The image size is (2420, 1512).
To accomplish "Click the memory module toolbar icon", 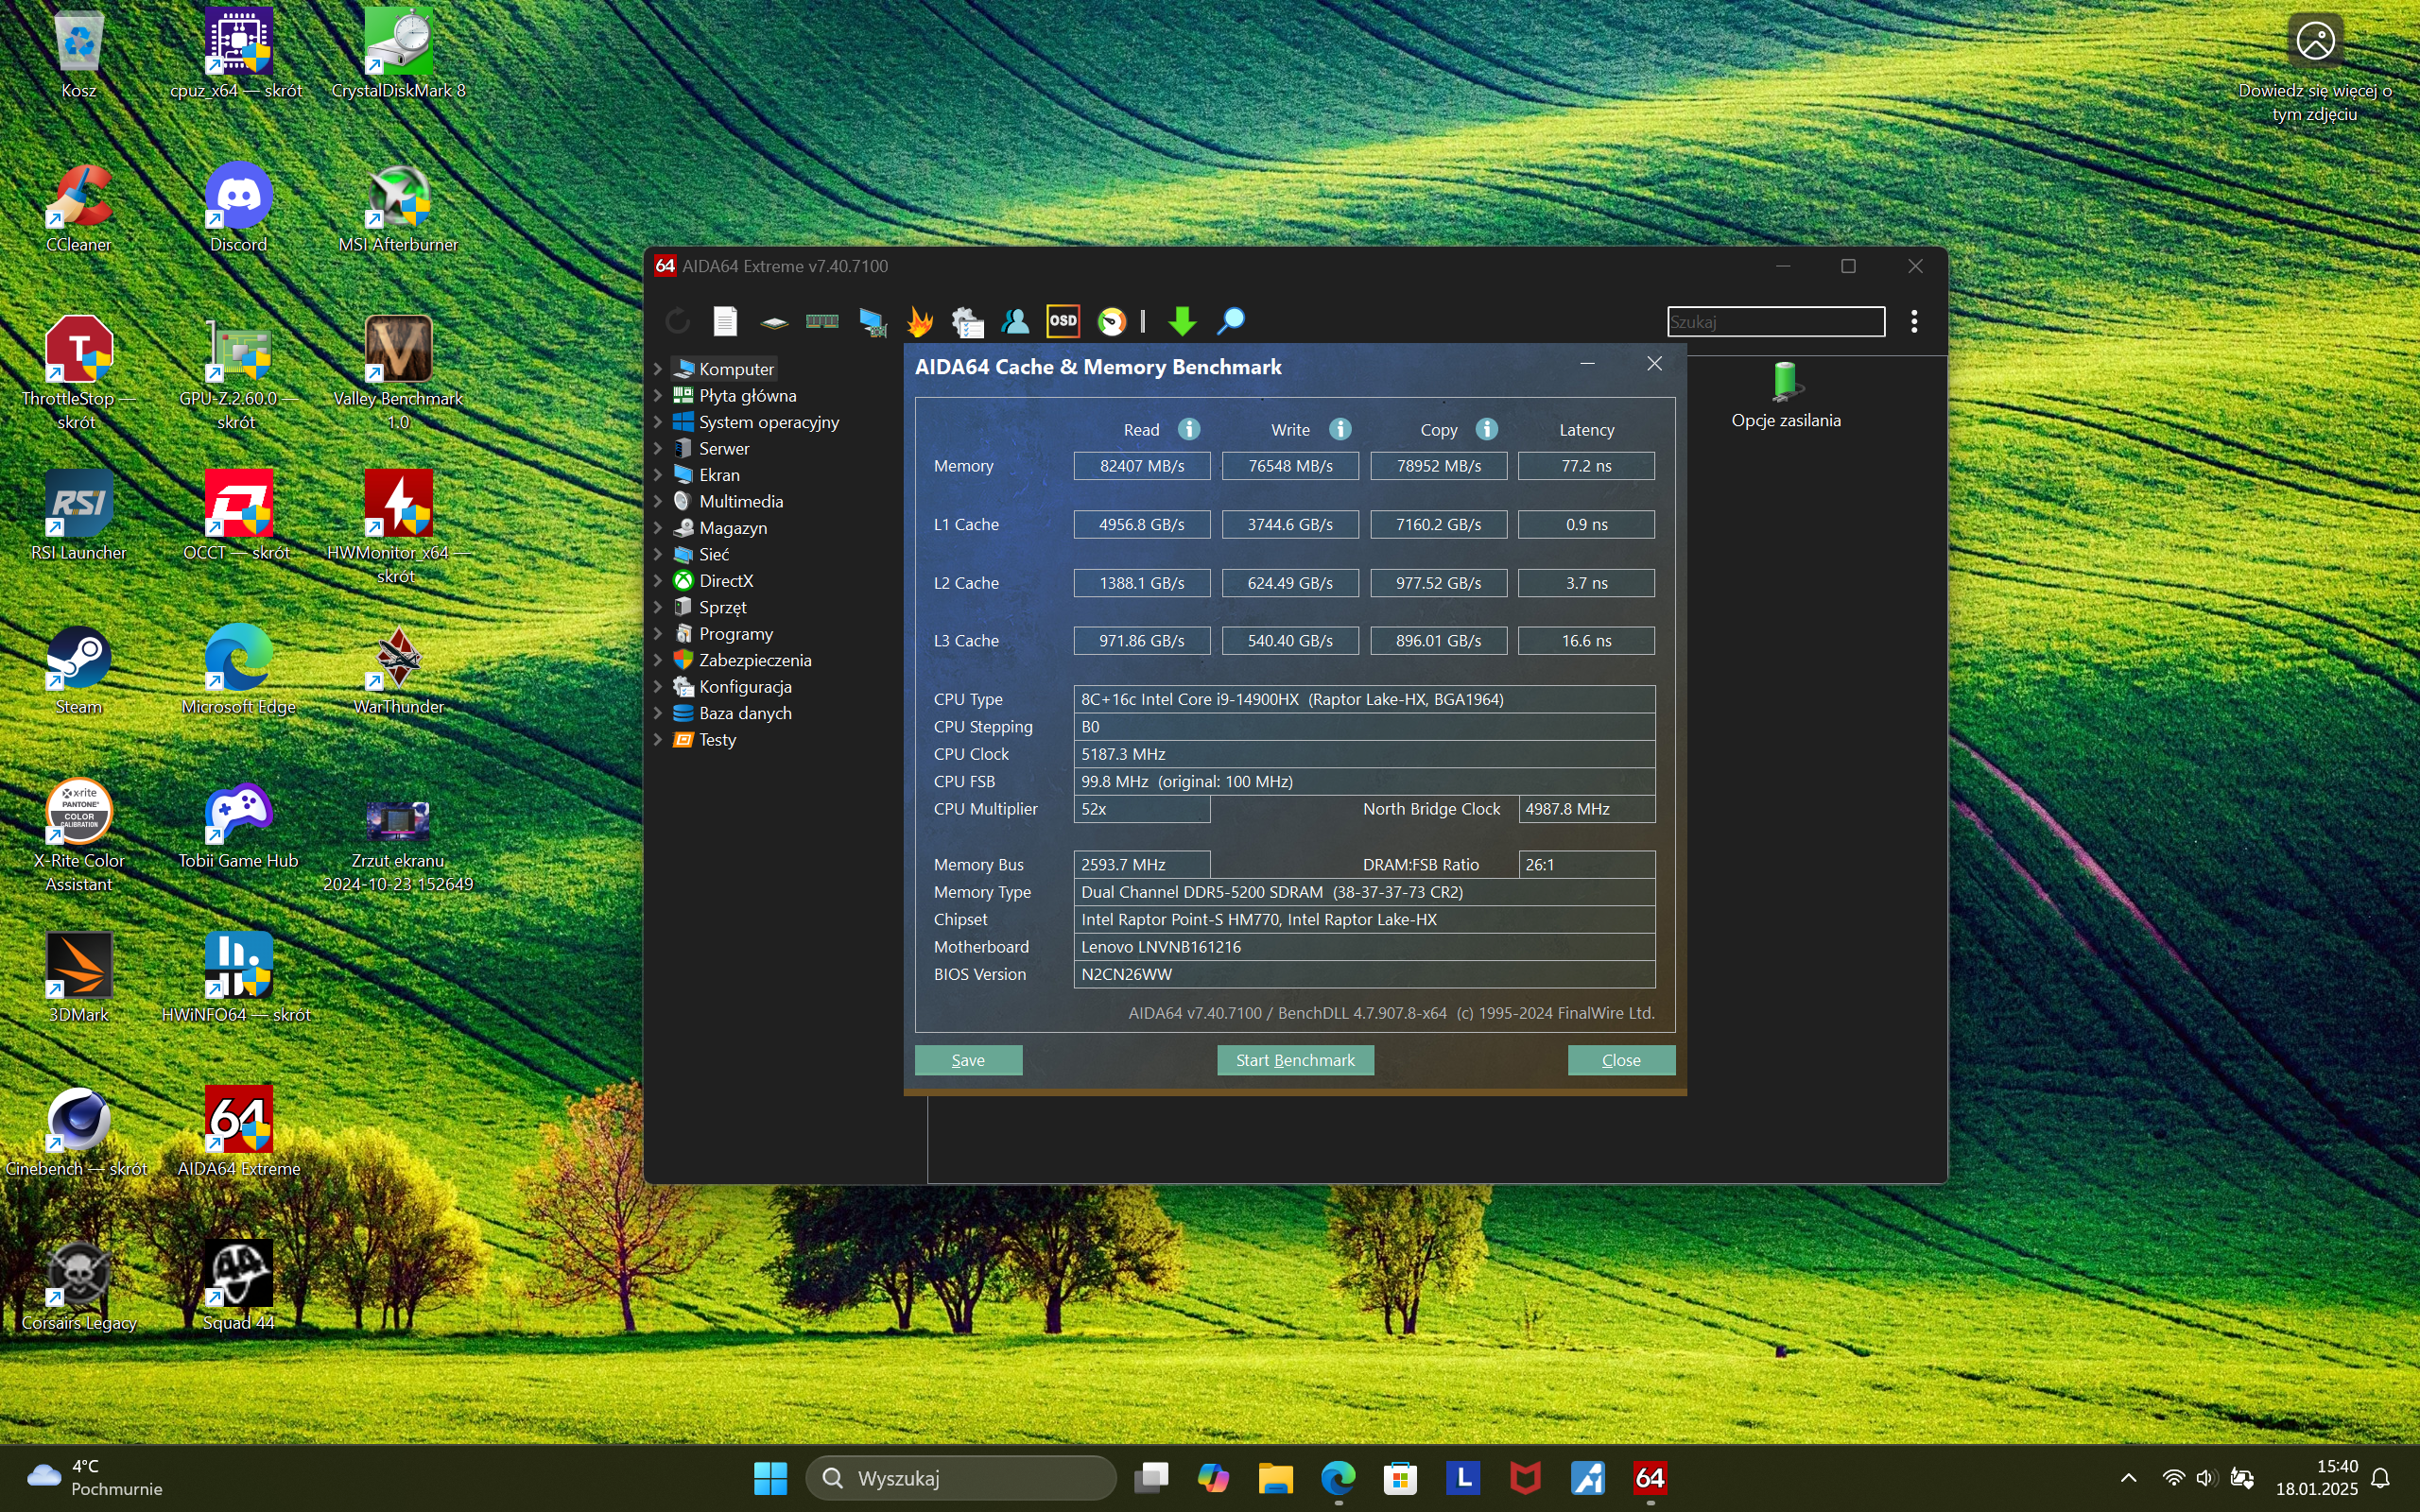I will (x=822, y=321).
